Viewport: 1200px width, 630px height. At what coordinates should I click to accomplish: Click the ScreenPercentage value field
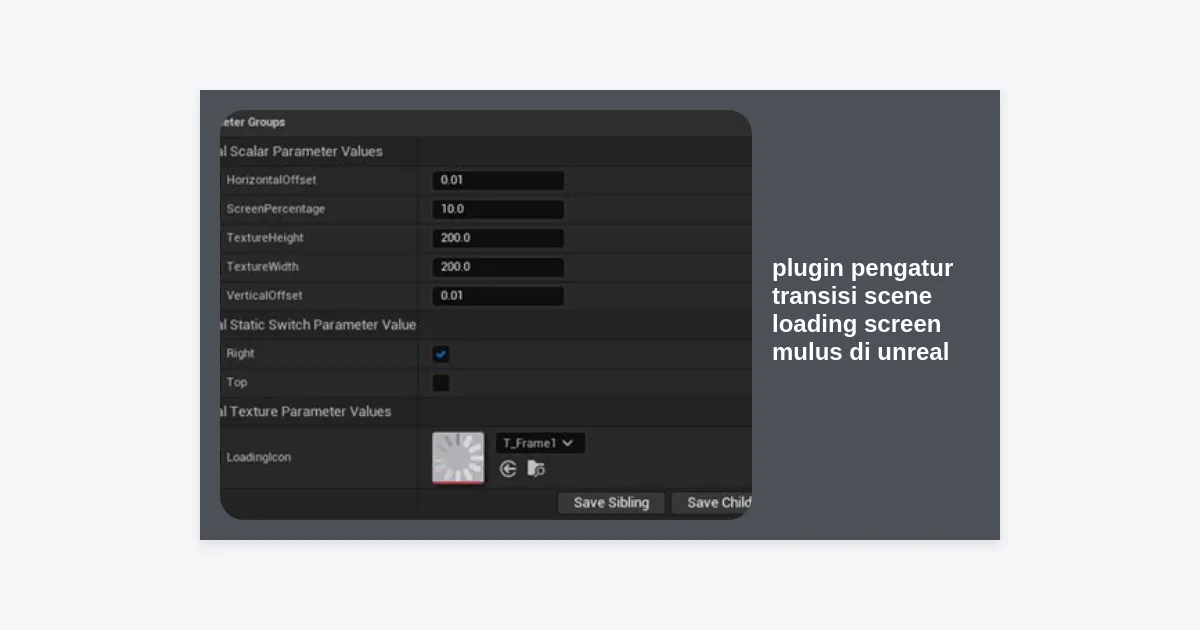click(498, 210)
